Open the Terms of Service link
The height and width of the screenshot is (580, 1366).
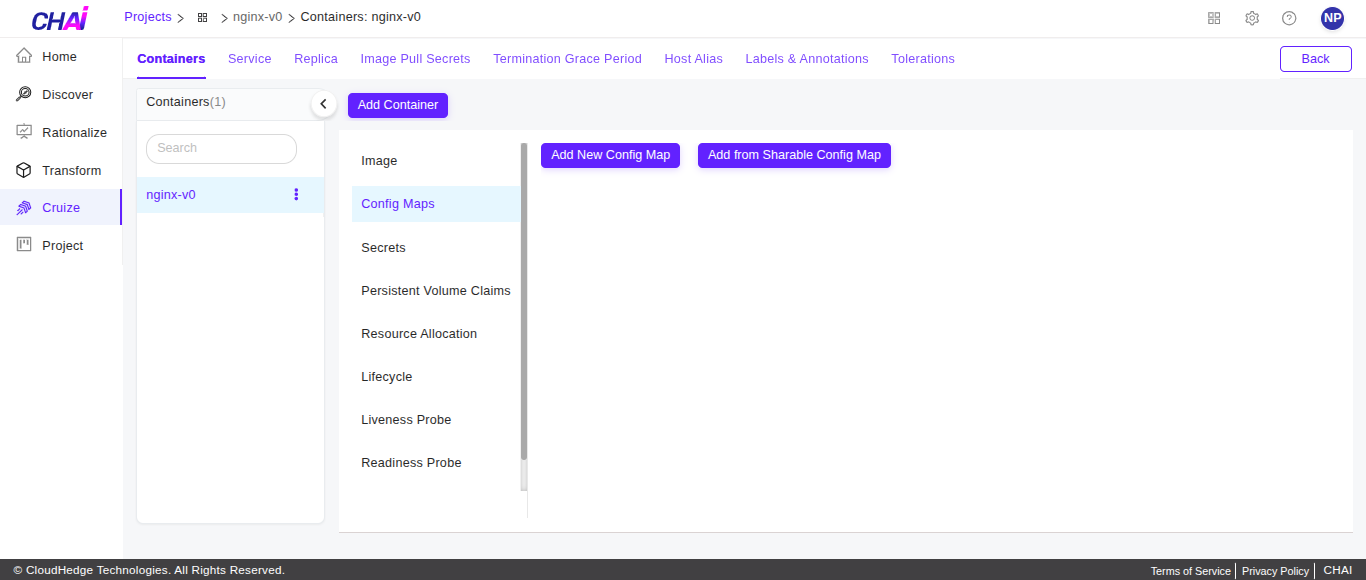[1190, 570]
